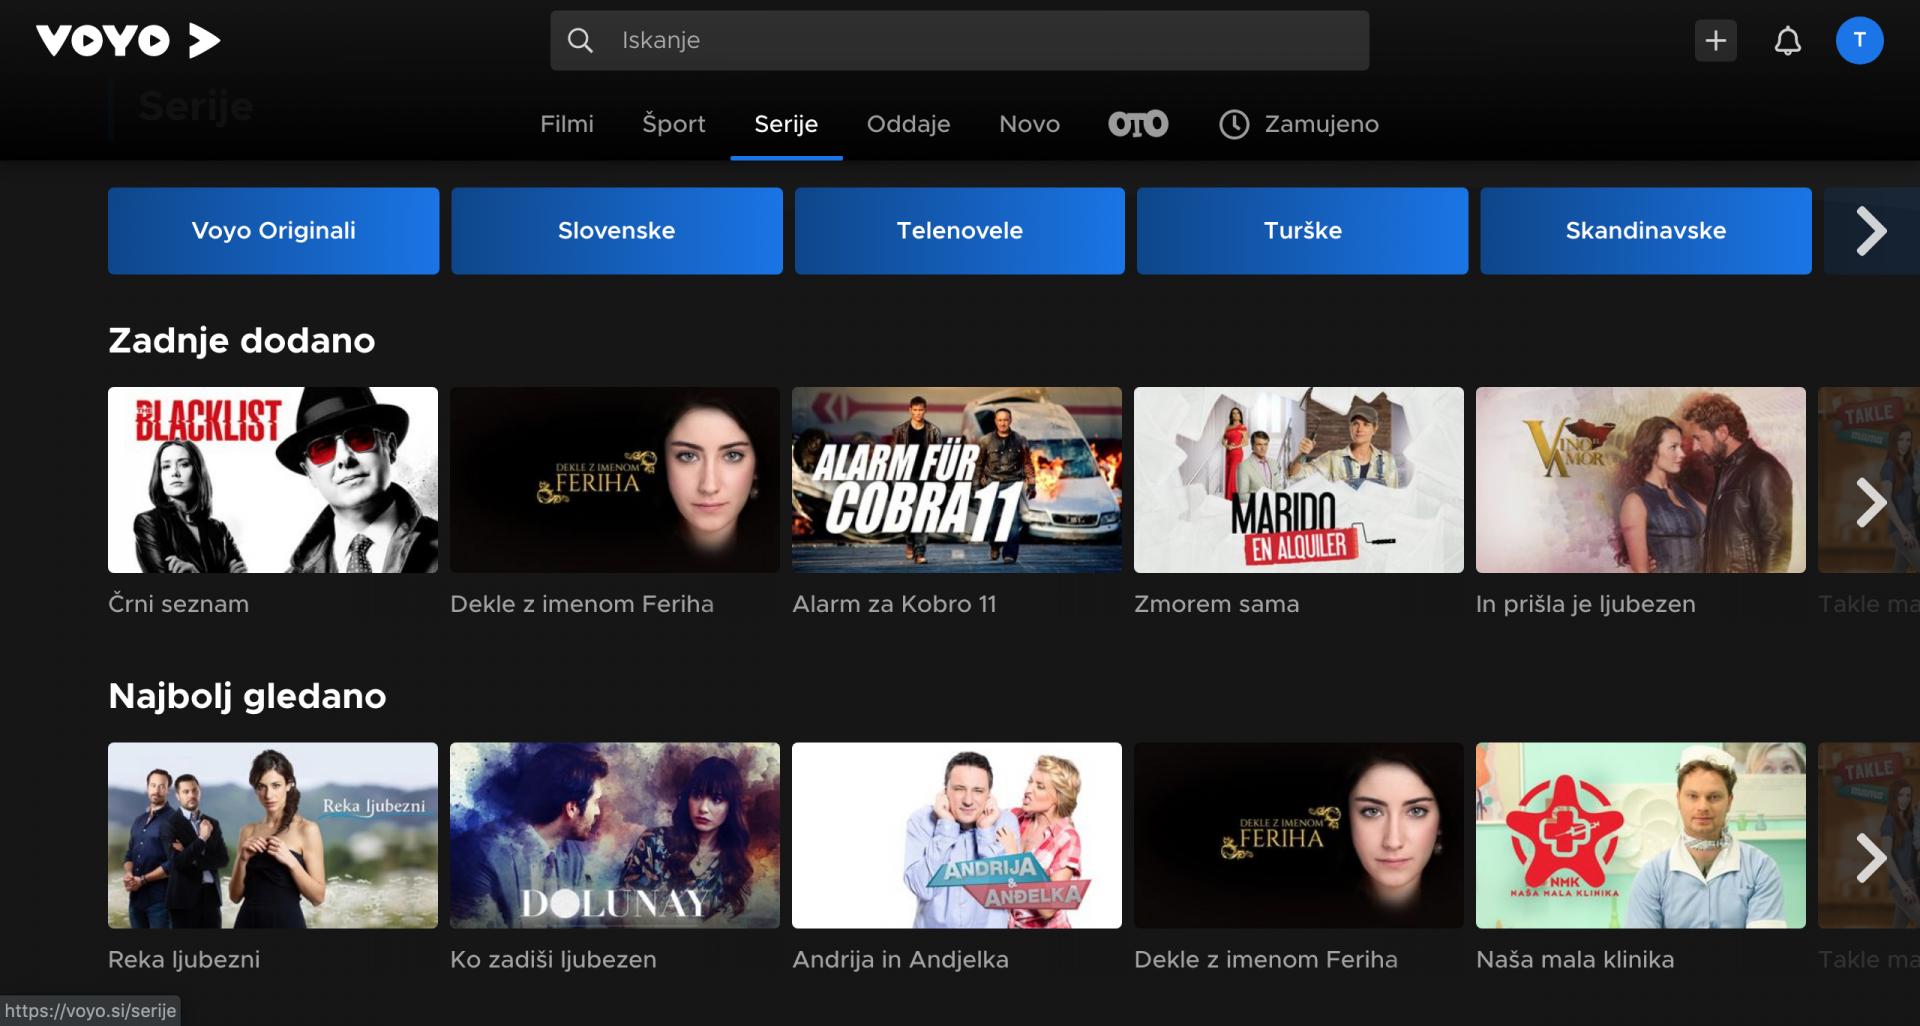Open Črni seznam series
1920x1026 pixels.
(x=272, y=480)
